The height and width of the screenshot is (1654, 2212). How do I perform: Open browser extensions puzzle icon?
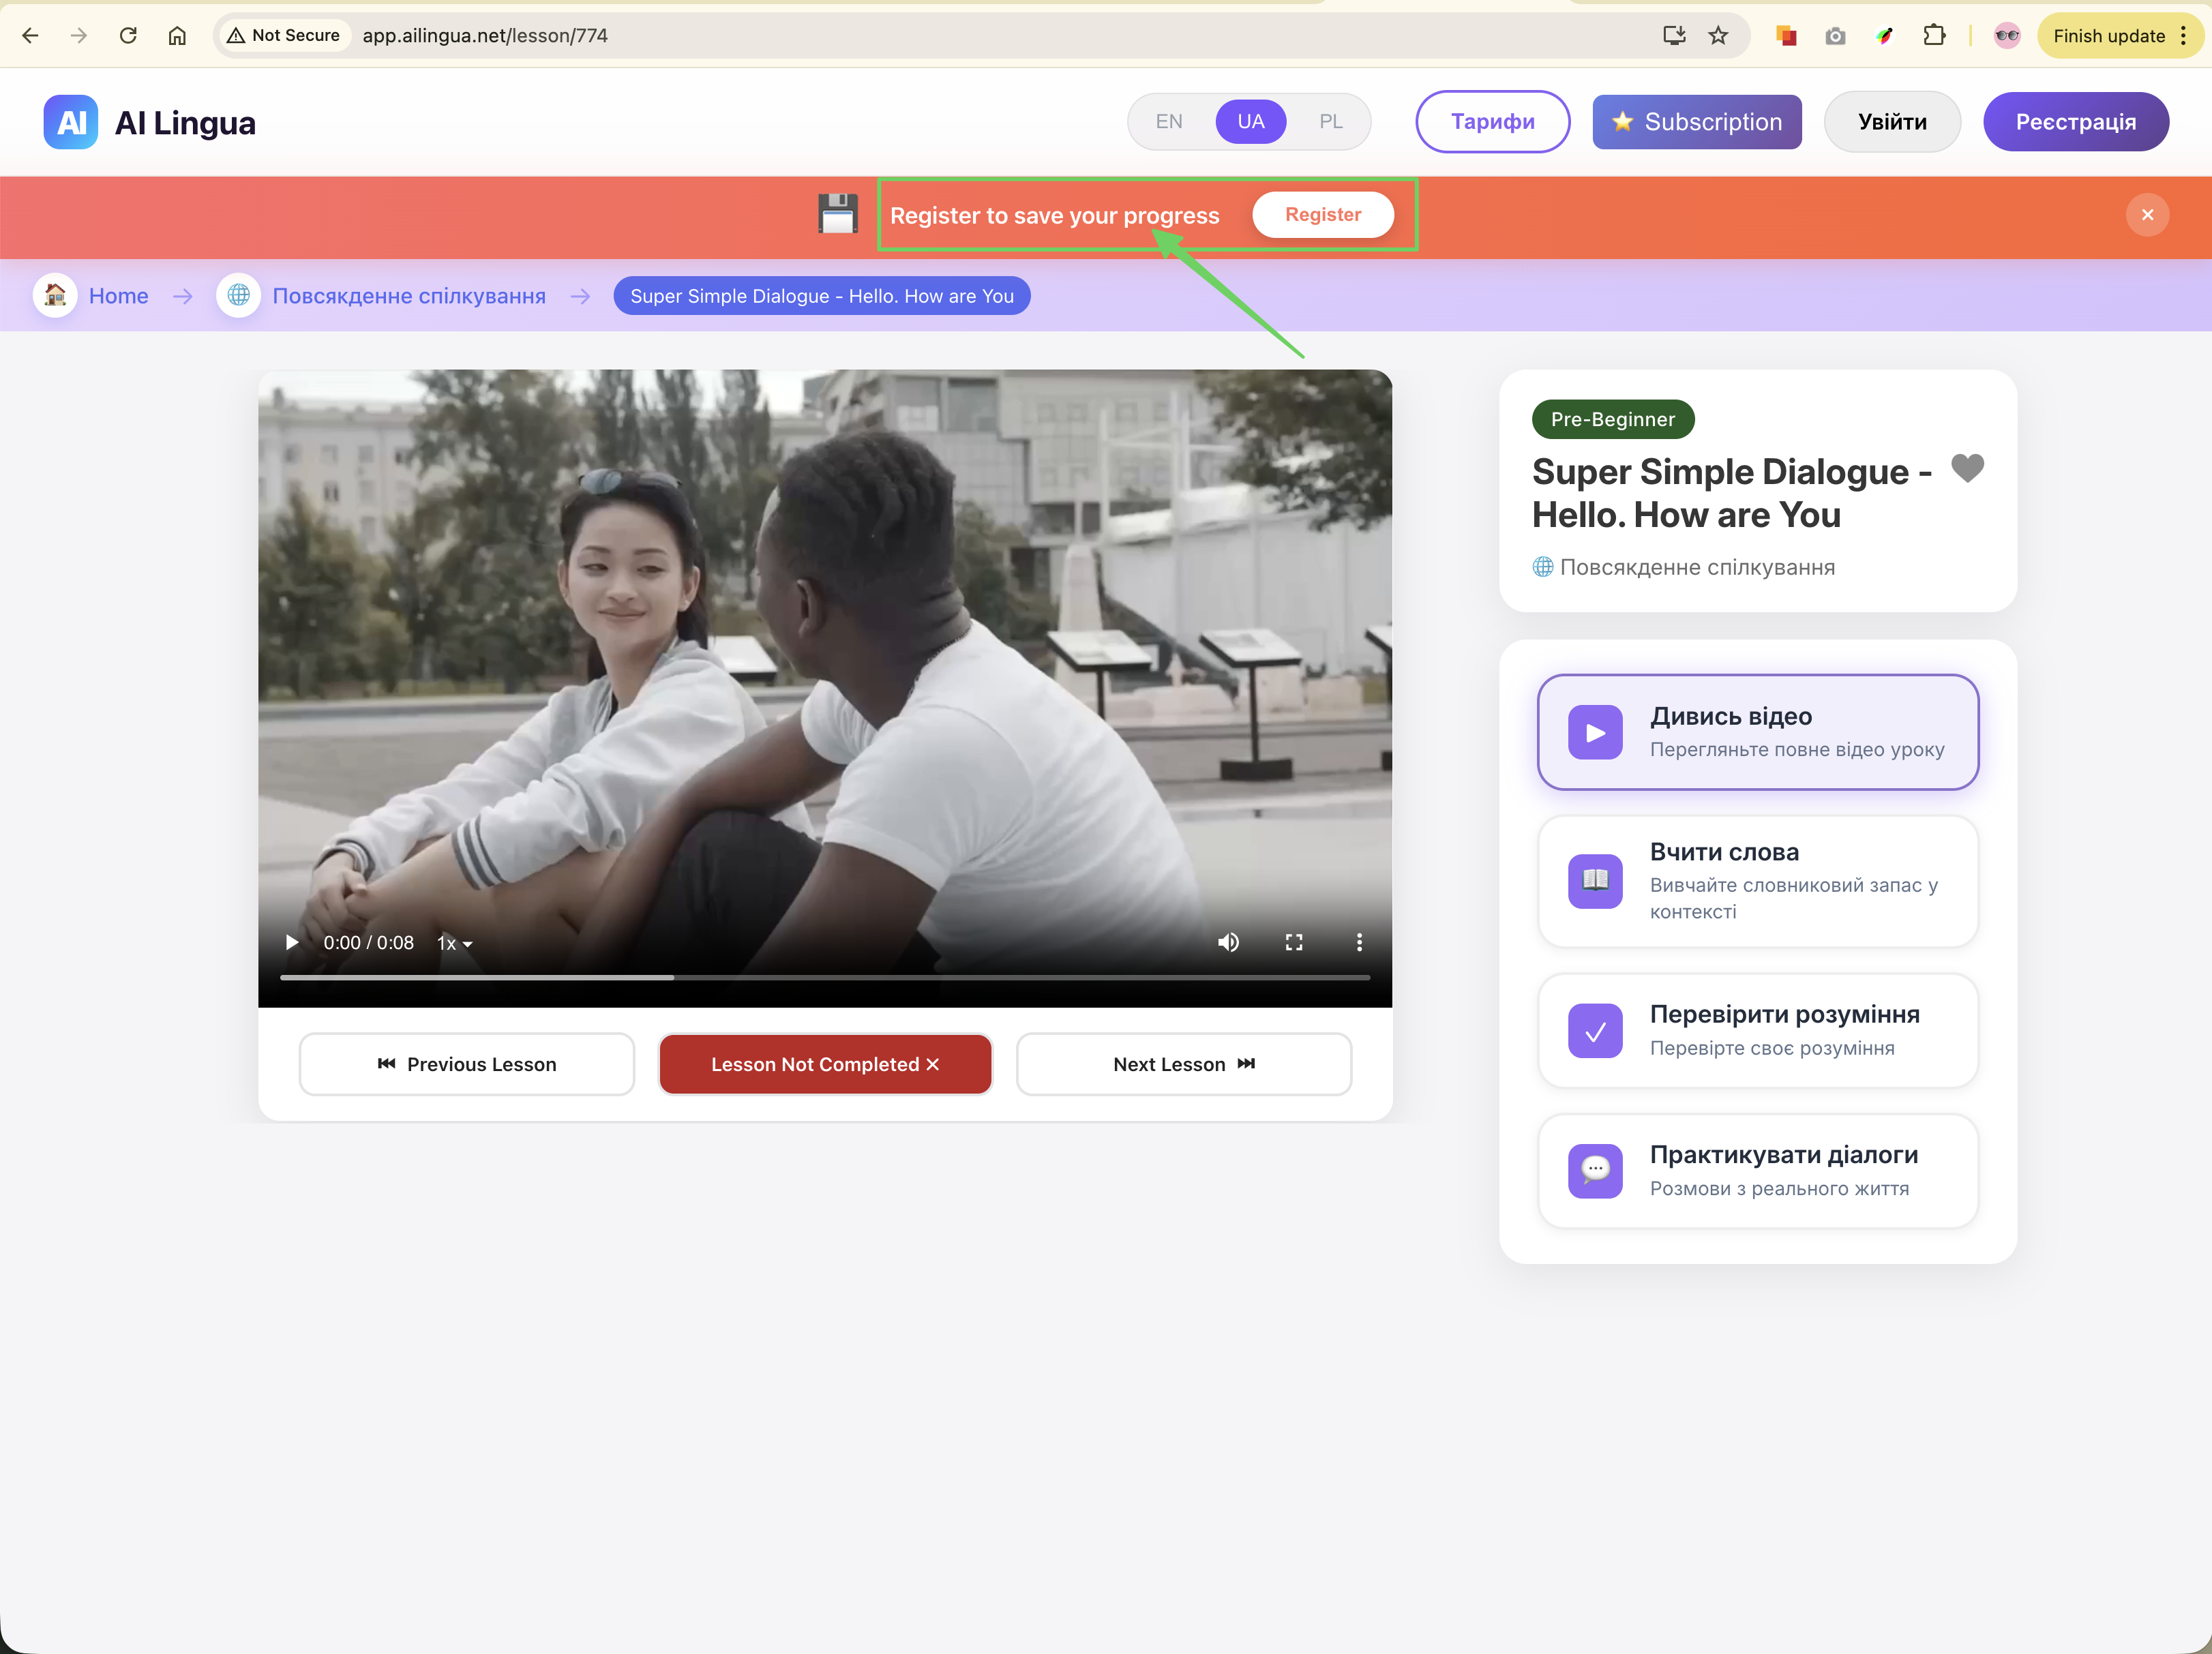[x=1933, y=36]
